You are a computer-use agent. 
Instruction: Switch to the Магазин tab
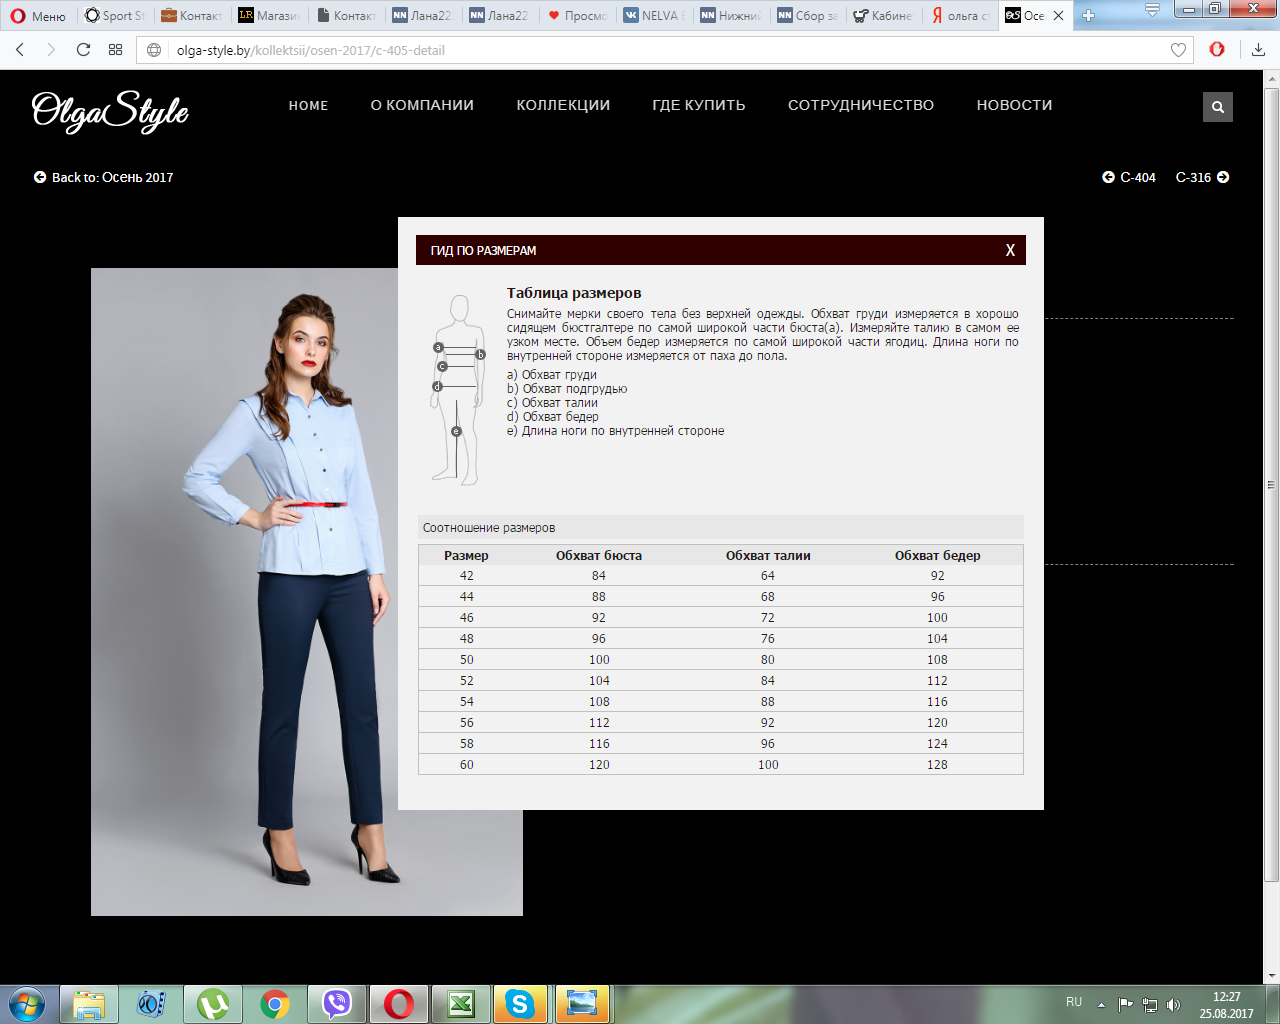268,15
